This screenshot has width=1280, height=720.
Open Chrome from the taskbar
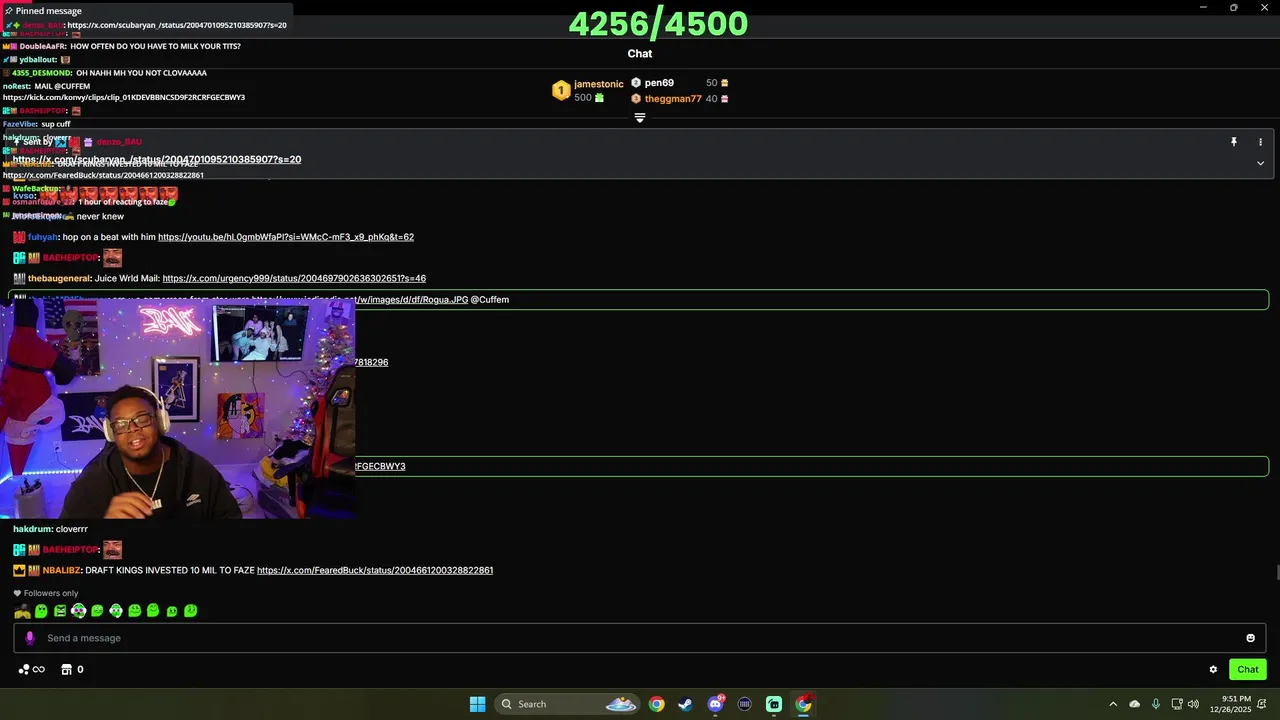click(656, 704)
